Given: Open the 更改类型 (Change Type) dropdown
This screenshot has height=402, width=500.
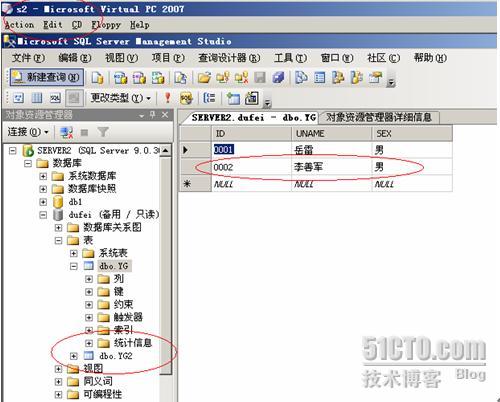Looking at the screenshot, I should 121,98.
